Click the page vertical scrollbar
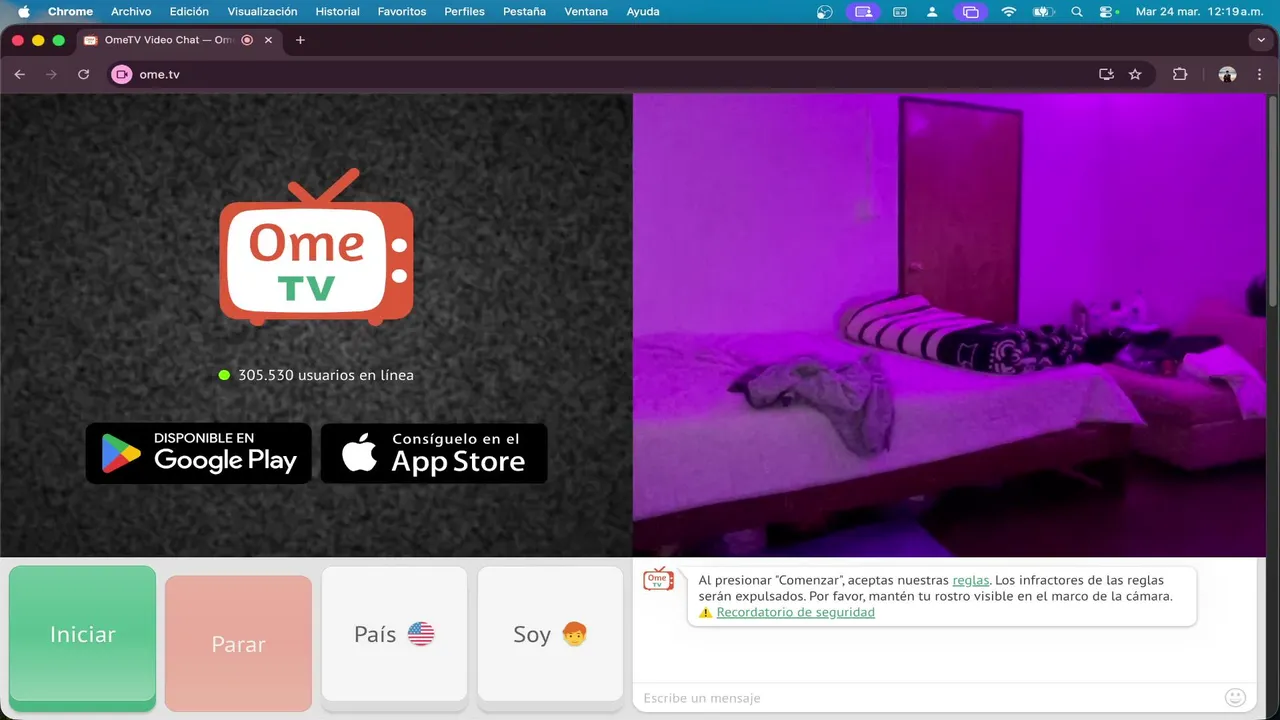Image resolution: width=1280 pixels, height=720 pixels. (1273, 200)
